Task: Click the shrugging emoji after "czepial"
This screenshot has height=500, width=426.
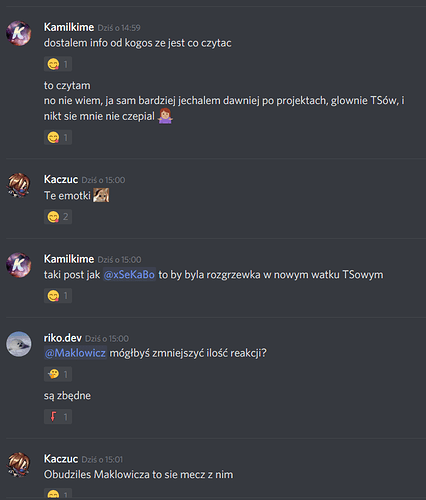Action: coord(165,116)
